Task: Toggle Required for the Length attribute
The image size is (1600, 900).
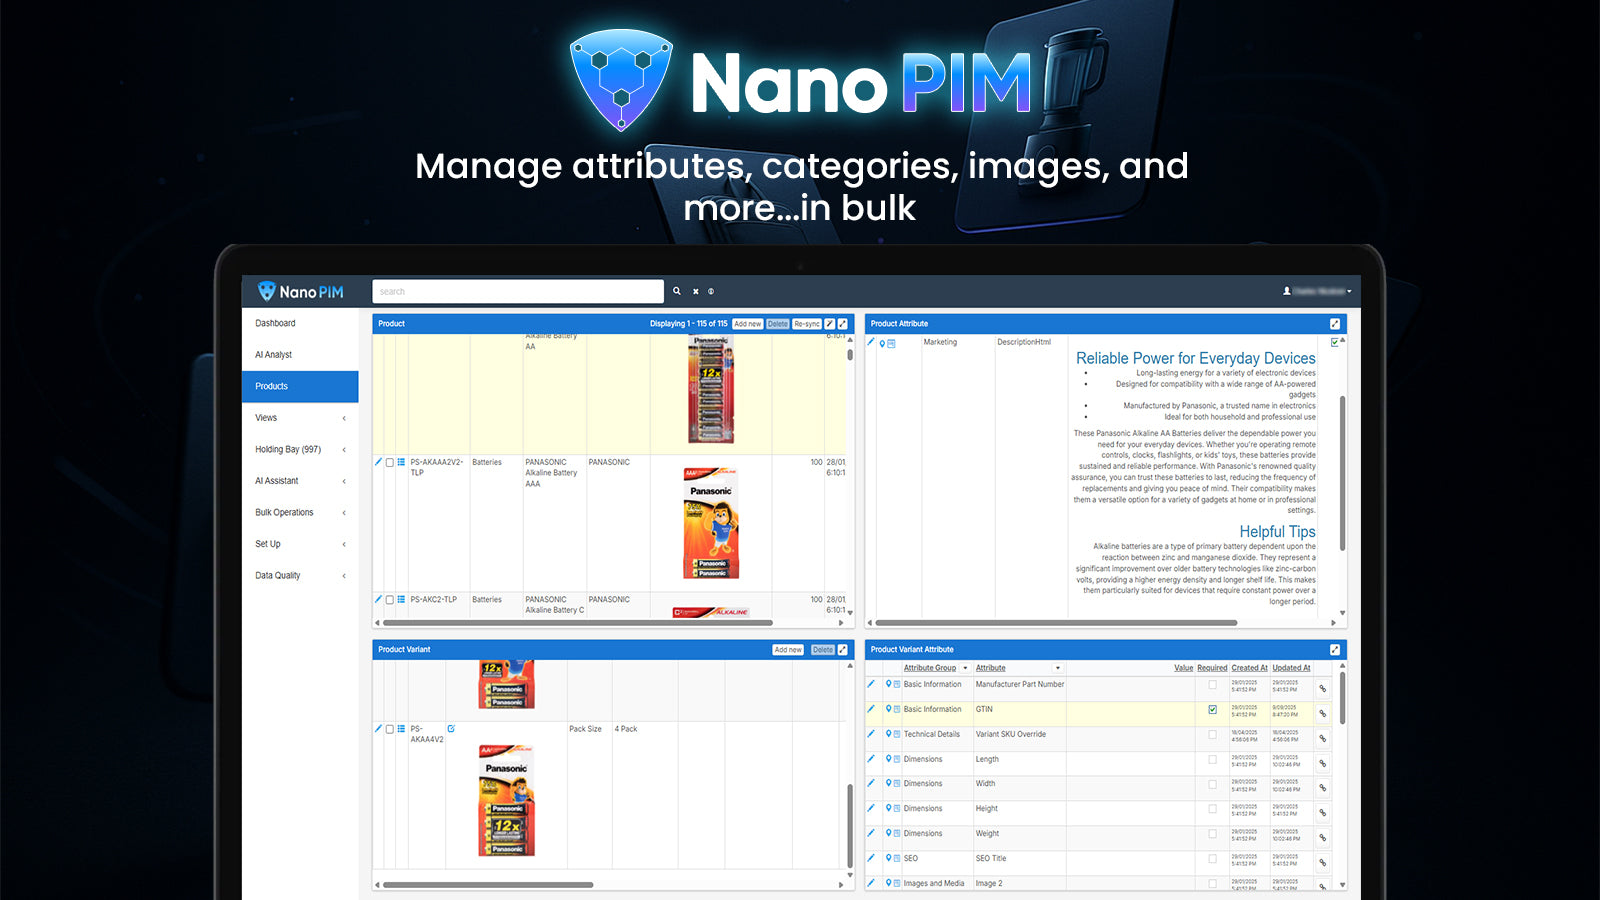Action: [1213, 760]
